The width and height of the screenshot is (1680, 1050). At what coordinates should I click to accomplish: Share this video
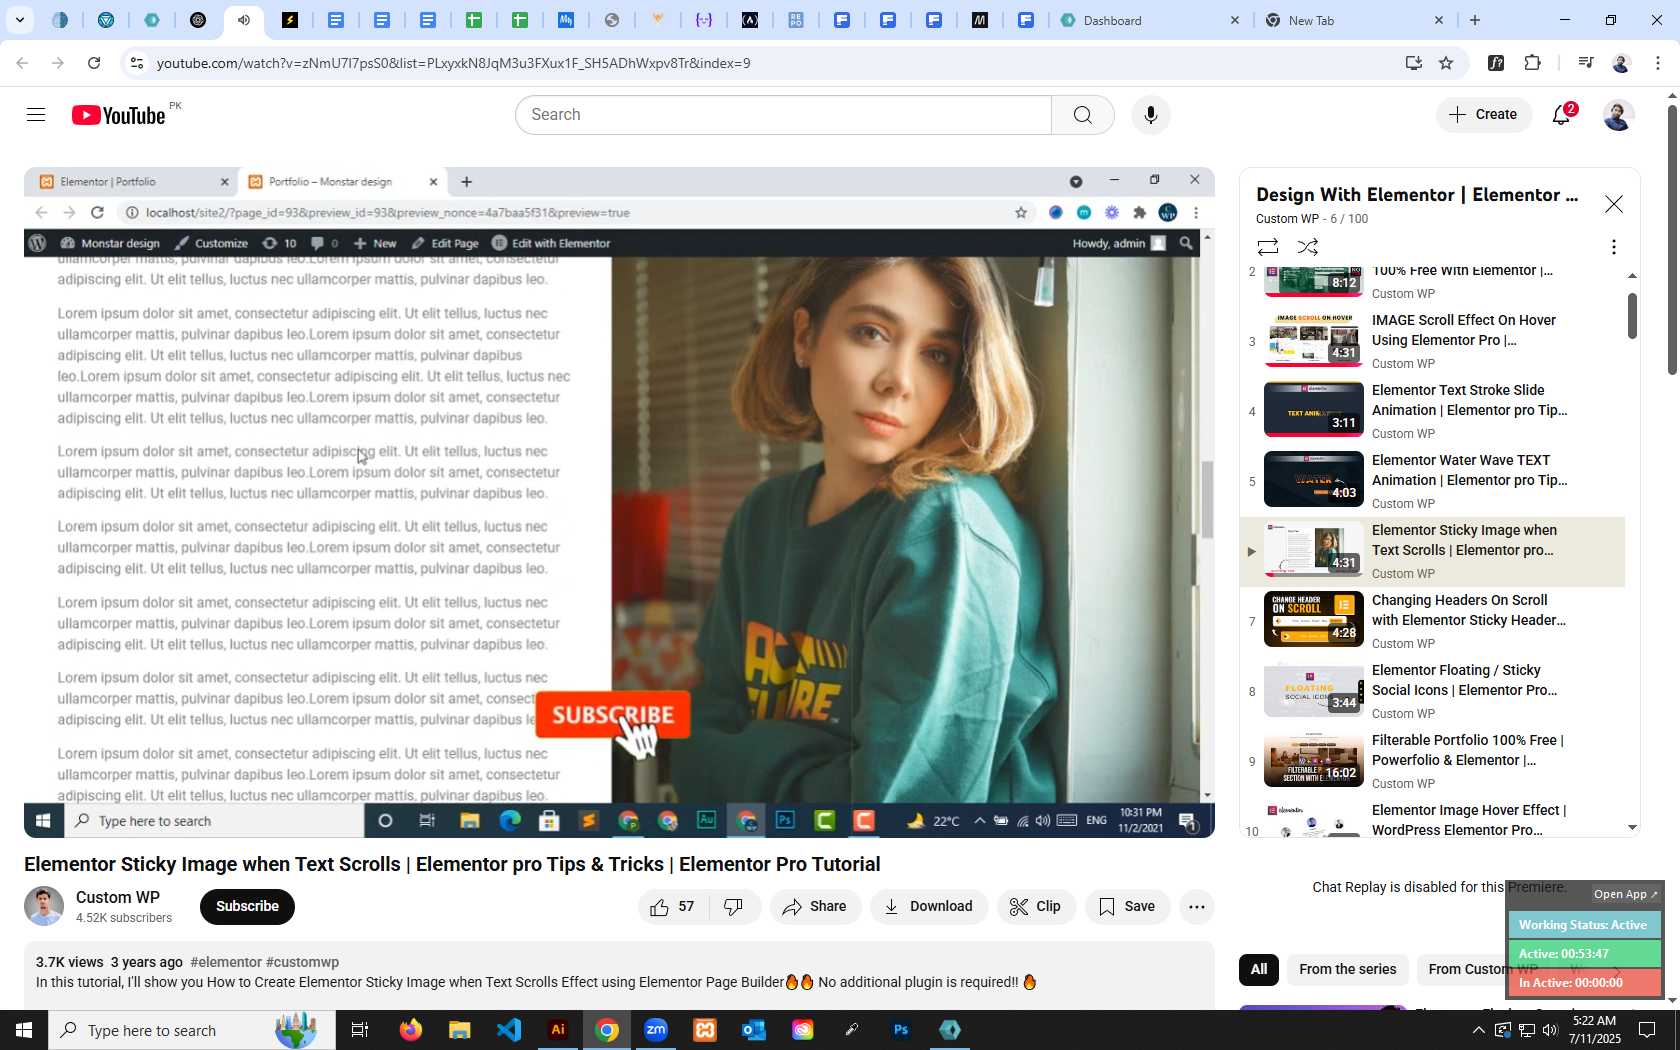pyautogui.click(x=815, y=907)
